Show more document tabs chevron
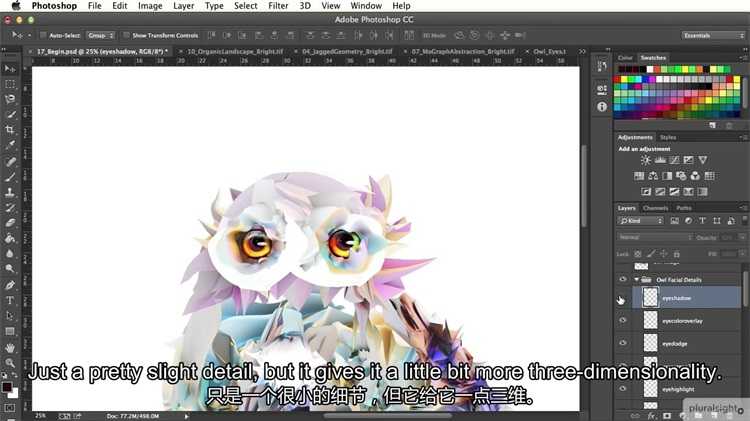Viewport: 750px width, 421px height. click(x=582, y=51)
